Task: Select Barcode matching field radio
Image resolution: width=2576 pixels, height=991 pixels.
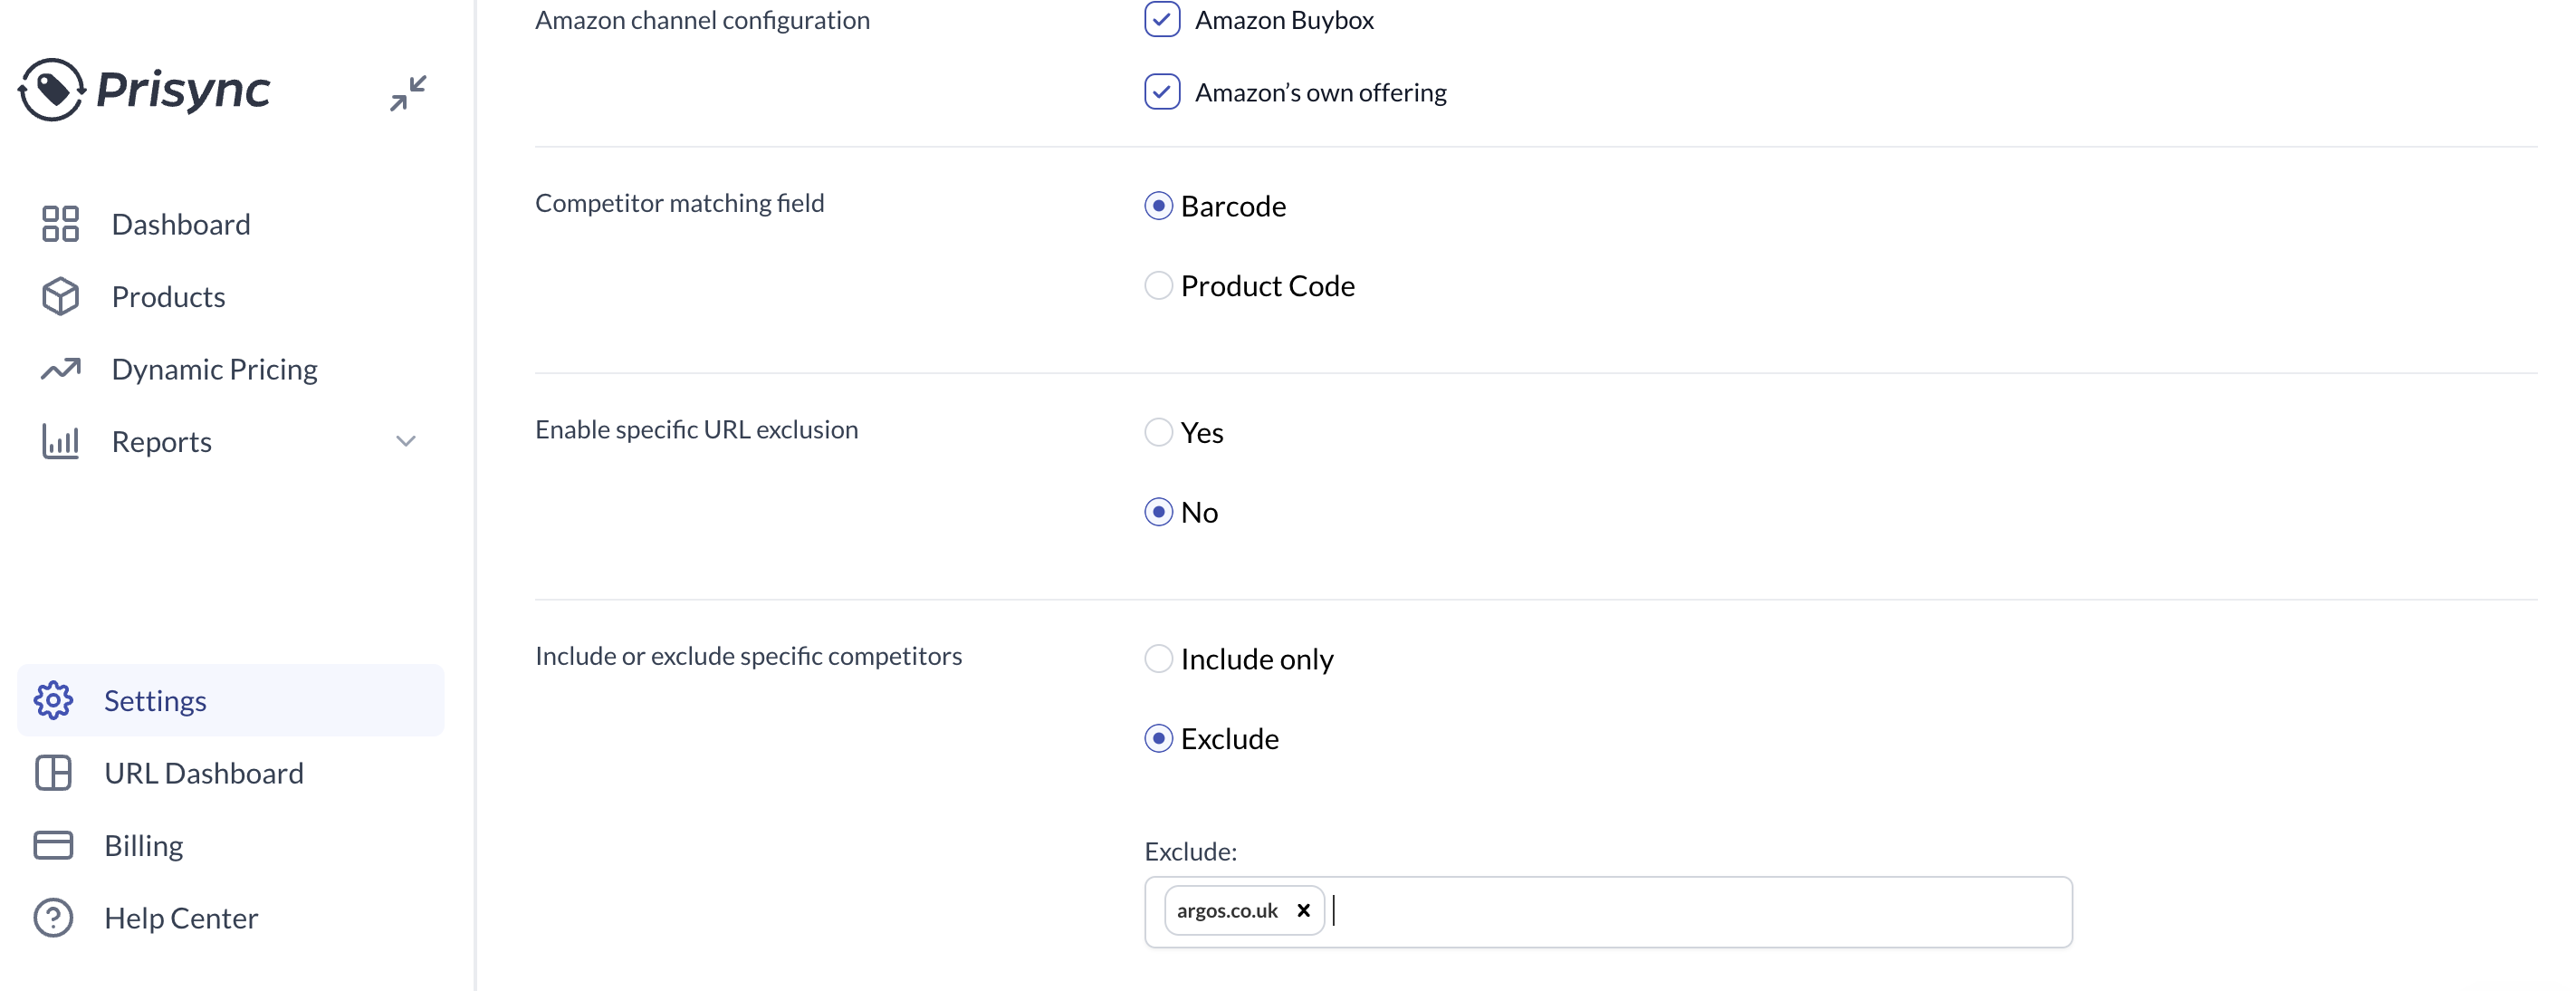Action: coord(1158,206)
